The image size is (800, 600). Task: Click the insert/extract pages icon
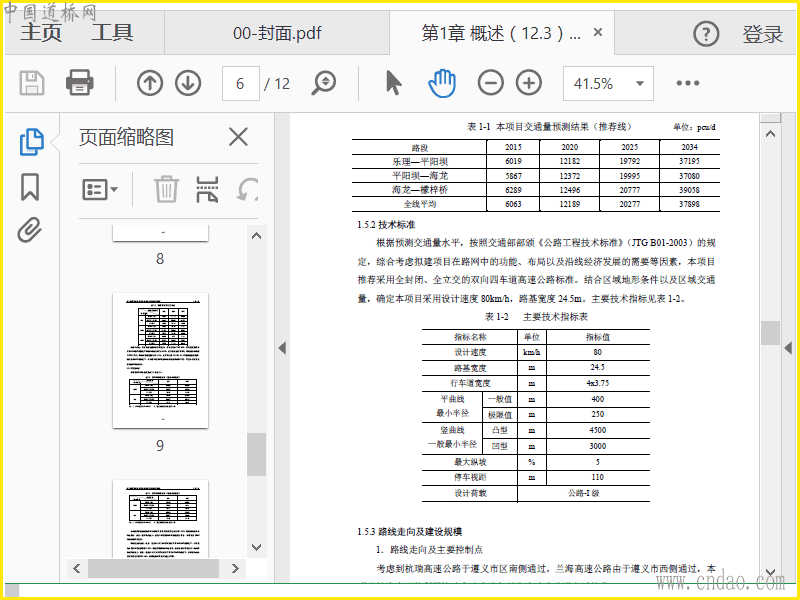pos(208,189)
